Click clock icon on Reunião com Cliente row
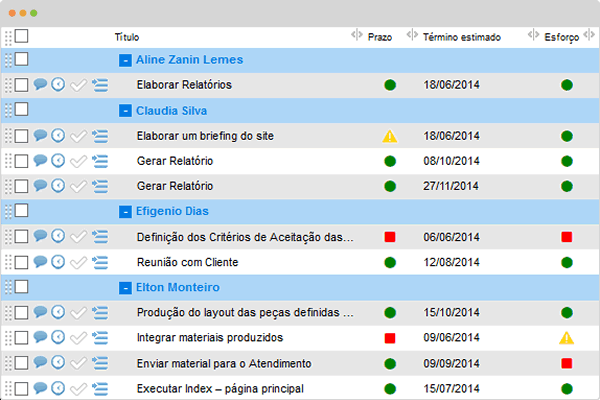Screen dimensions: 600x400 (x=58, y=262)
